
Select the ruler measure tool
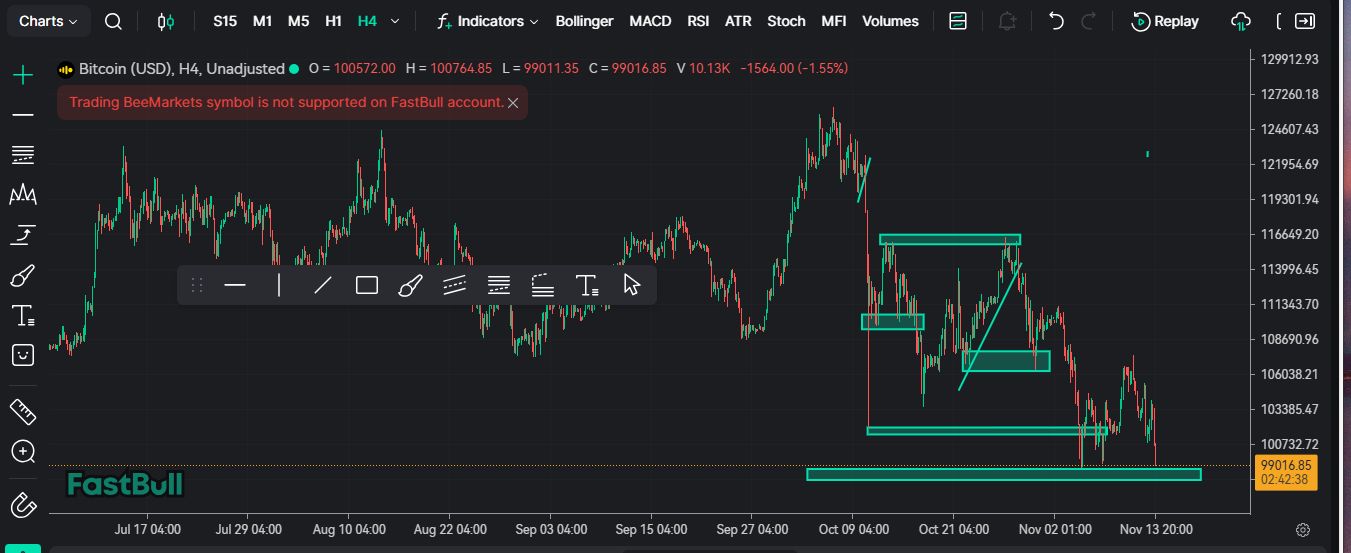[x=22, y=411]
